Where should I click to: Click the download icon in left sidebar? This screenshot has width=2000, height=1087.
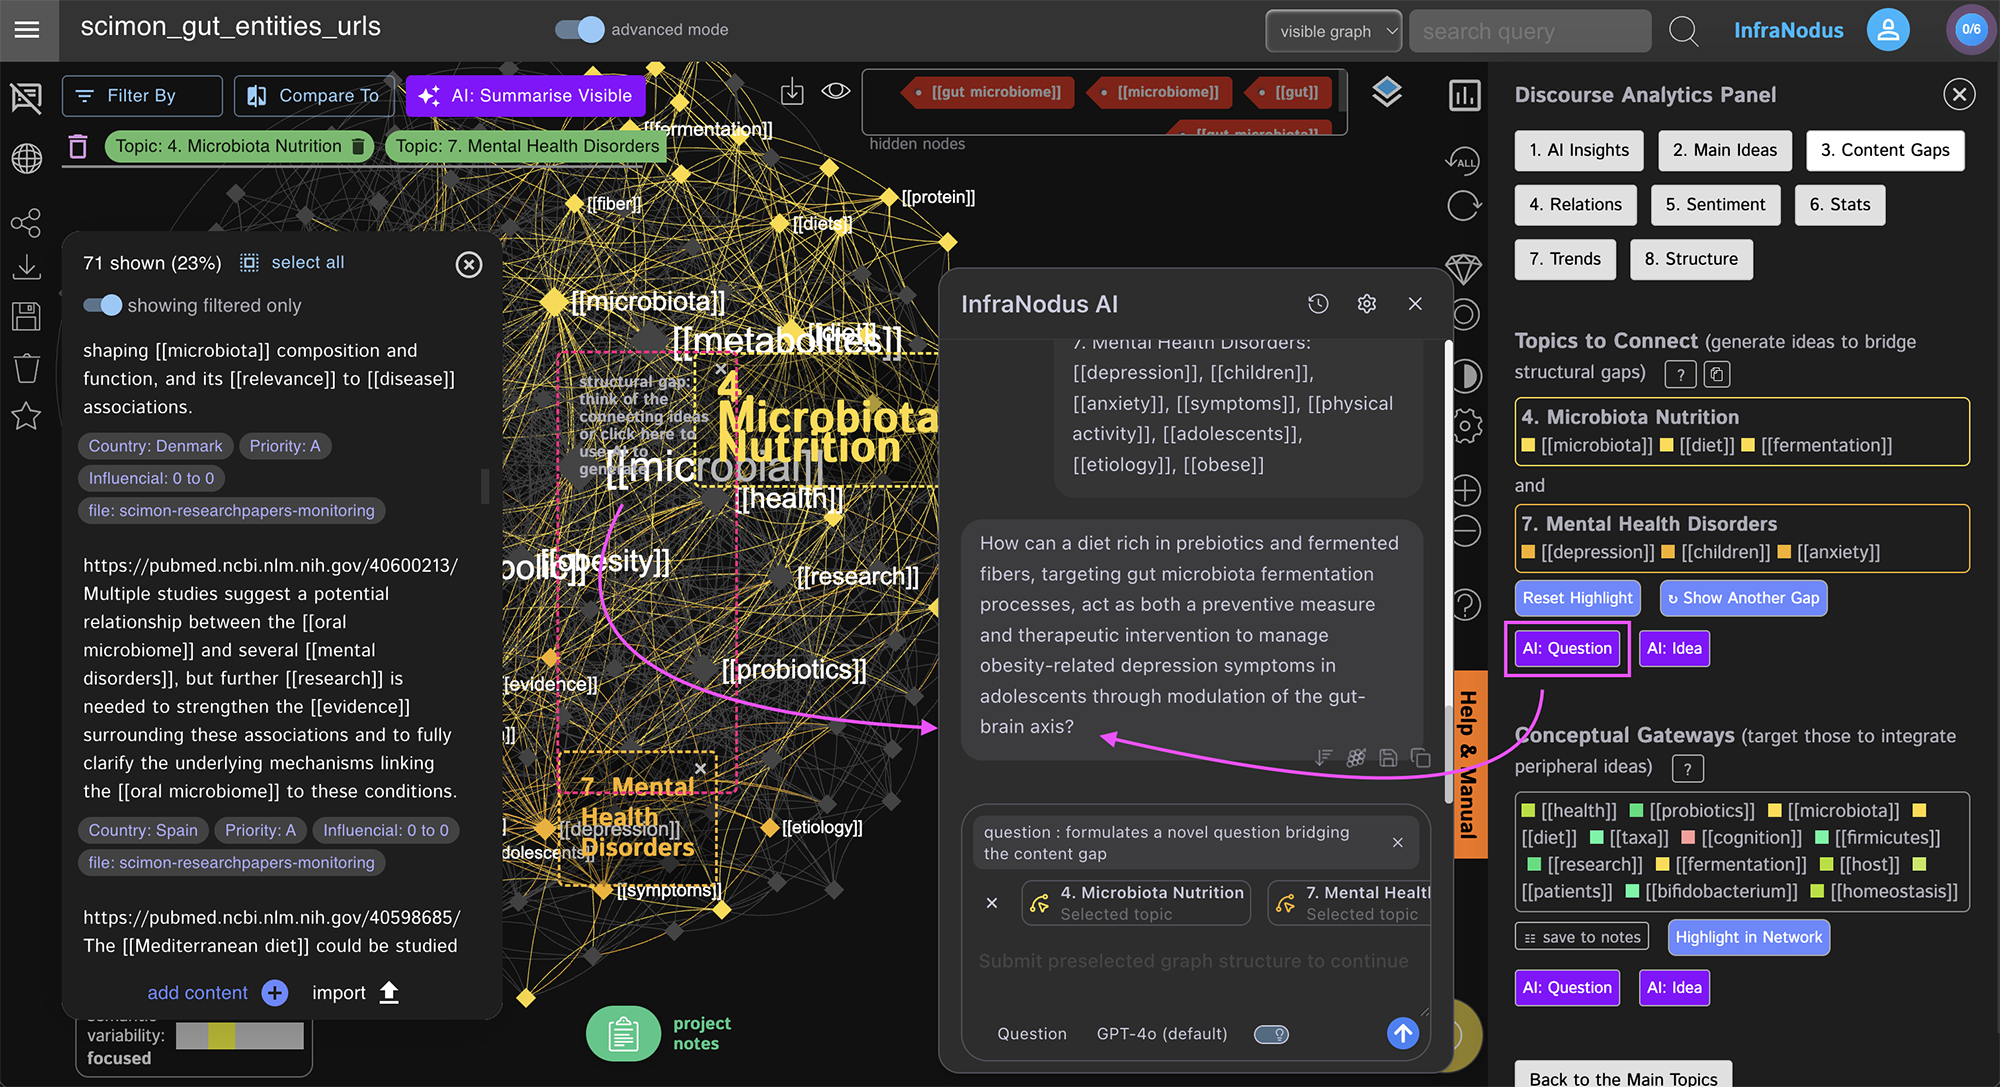(x=26, y=267)
